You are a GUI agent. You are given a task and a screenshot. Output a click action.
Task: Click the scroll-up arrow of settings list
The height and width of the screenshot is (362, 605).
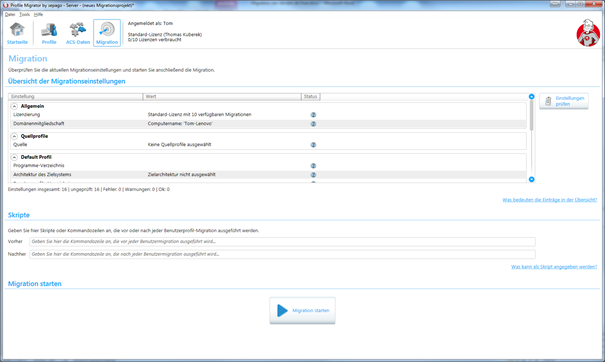pos(531,96)
